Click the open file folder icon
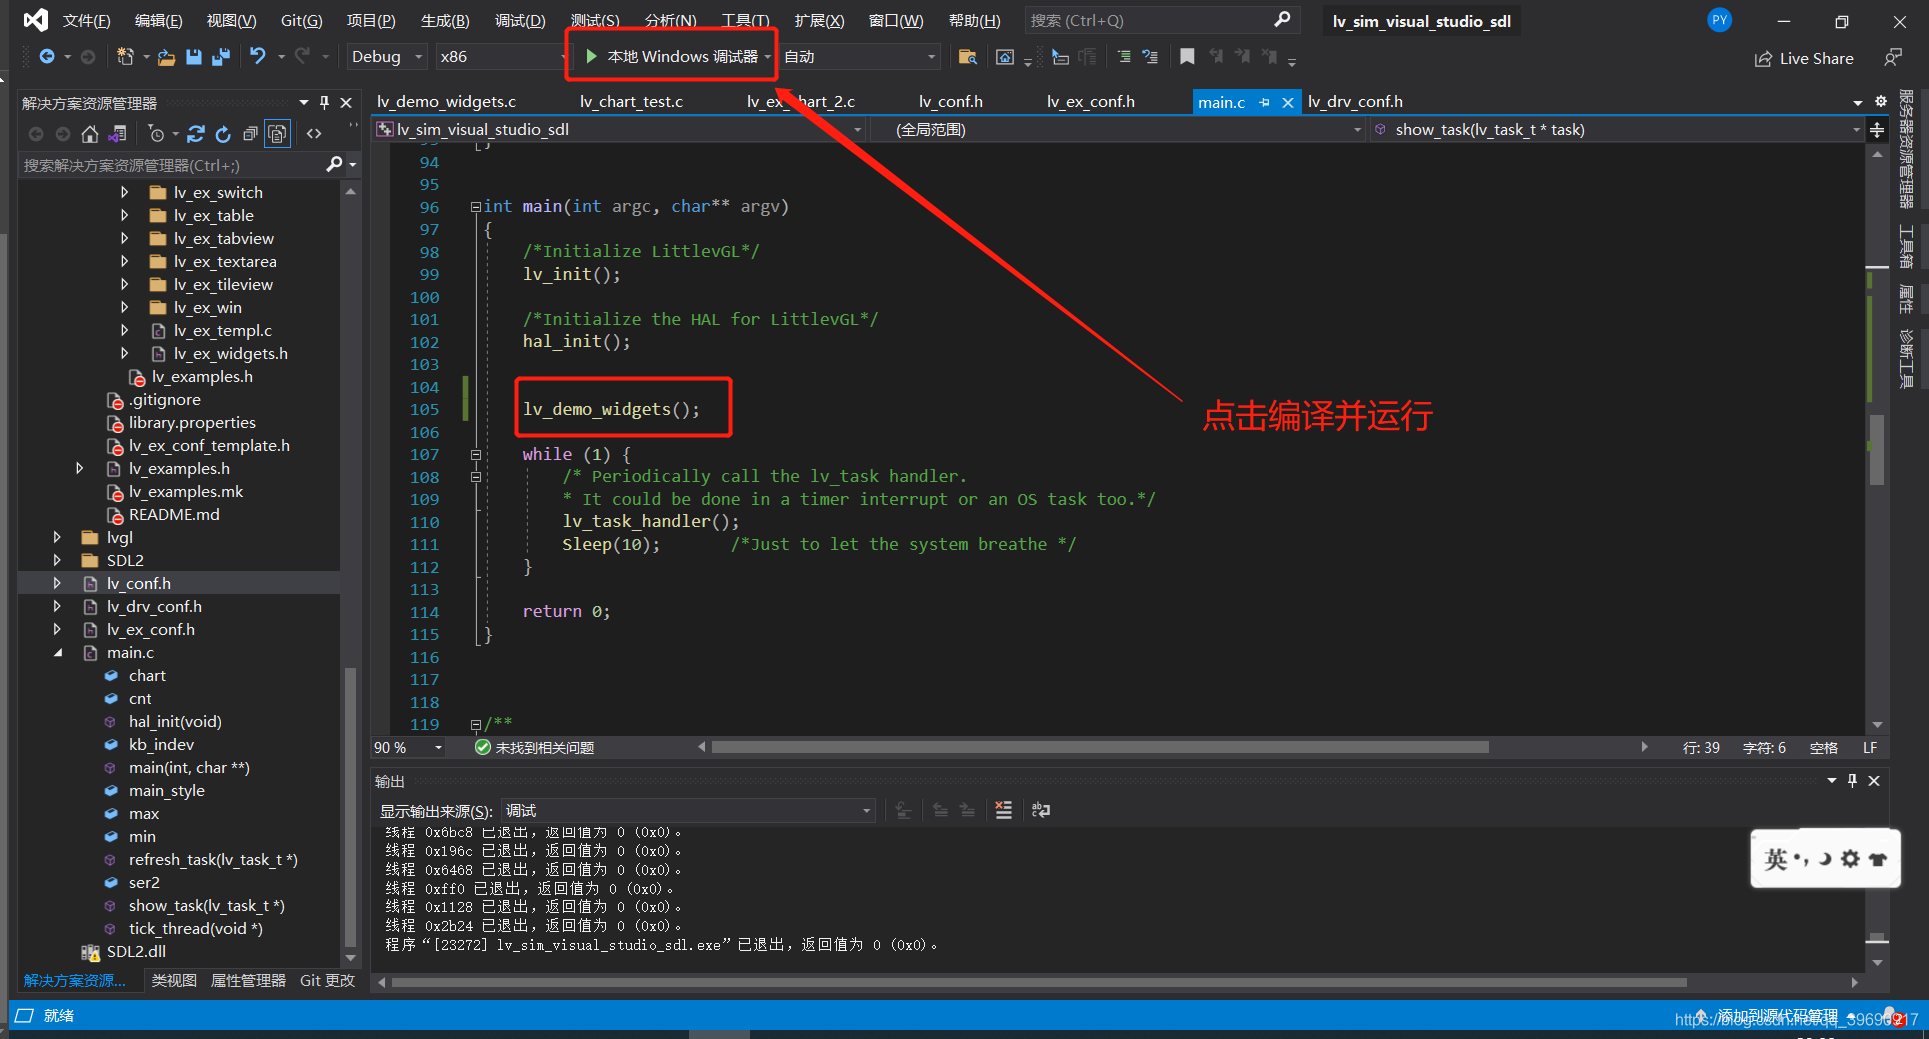 point(166,57)
